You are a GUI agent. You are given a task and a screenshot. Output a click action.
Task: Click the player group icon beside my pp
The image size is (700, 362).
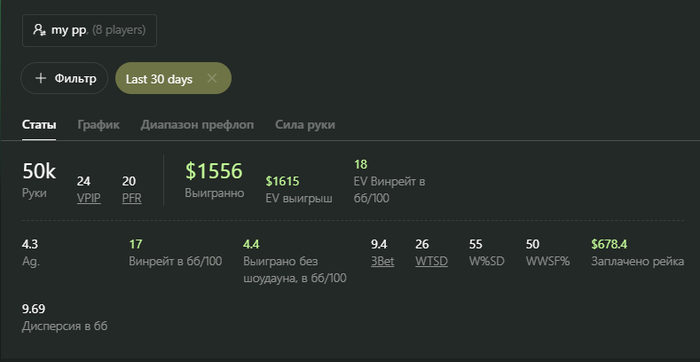[x=39, y=30]
